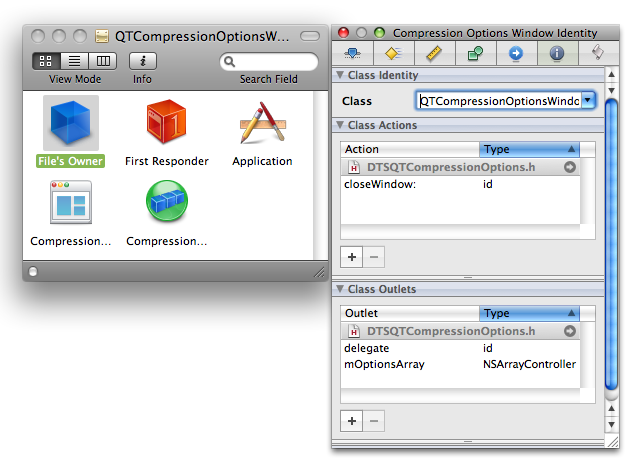Switch to icon view mode
The height and width of the screenshot is (462, 629).
47,61
